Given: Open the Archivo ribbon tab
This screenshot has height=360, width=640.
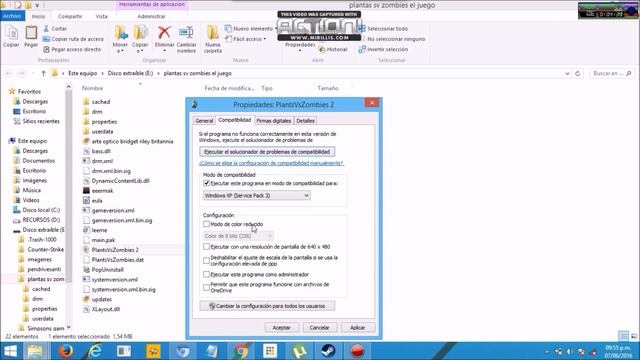Looking at the screenshot, I should tap(12, 16).
